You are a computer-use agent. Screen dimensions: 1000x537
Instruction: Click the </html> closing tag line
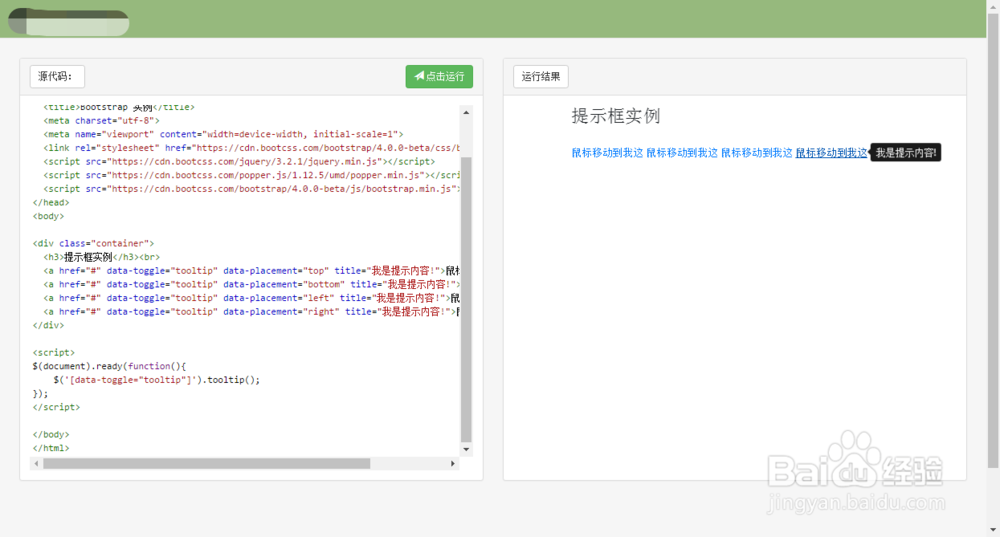click(51, 448)
